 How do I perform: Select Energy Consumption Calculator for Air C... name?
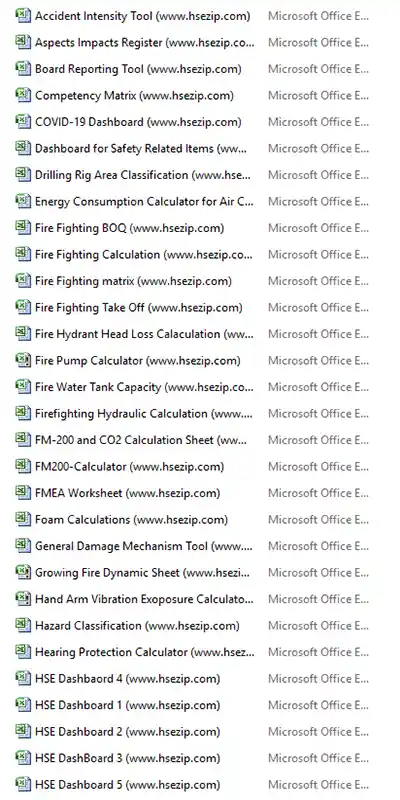[144, 202]
